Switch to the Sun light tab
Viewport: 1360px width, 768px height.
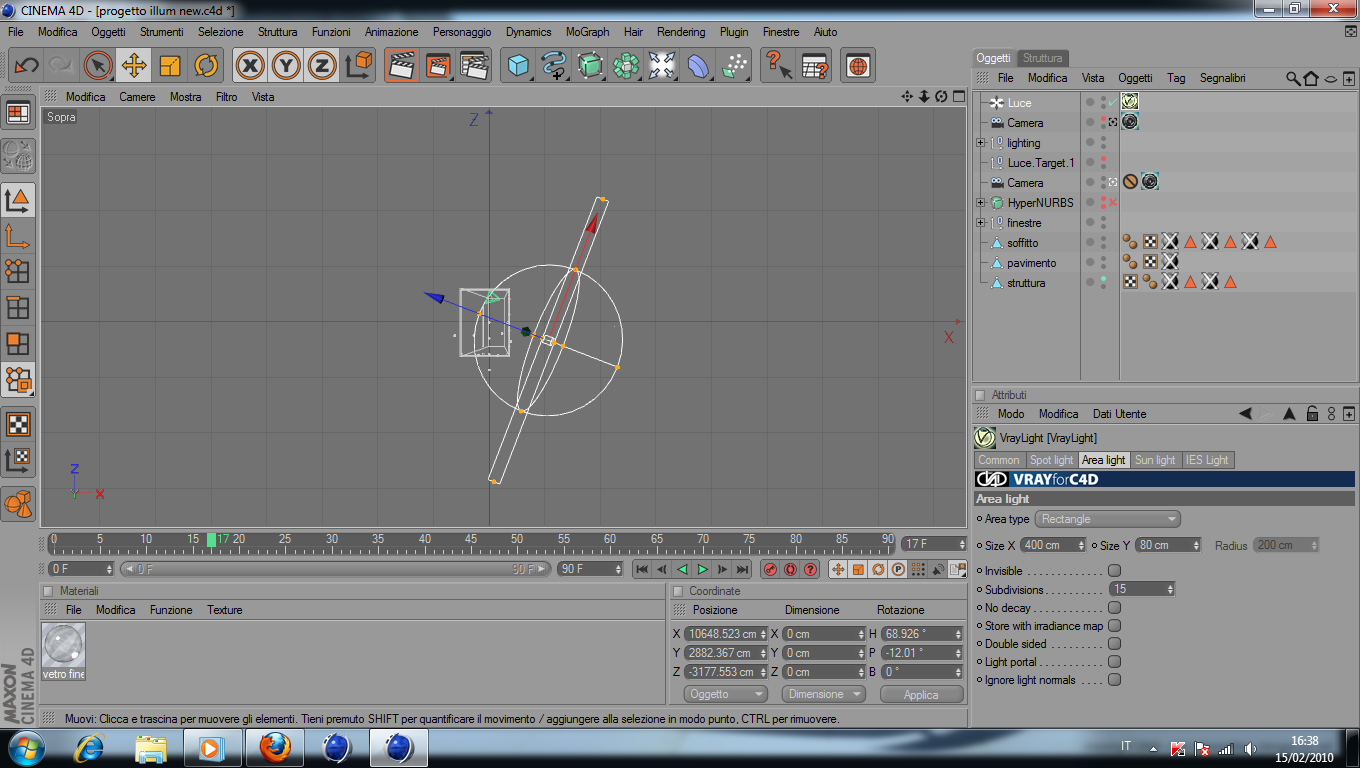[x=1155, y=460]
